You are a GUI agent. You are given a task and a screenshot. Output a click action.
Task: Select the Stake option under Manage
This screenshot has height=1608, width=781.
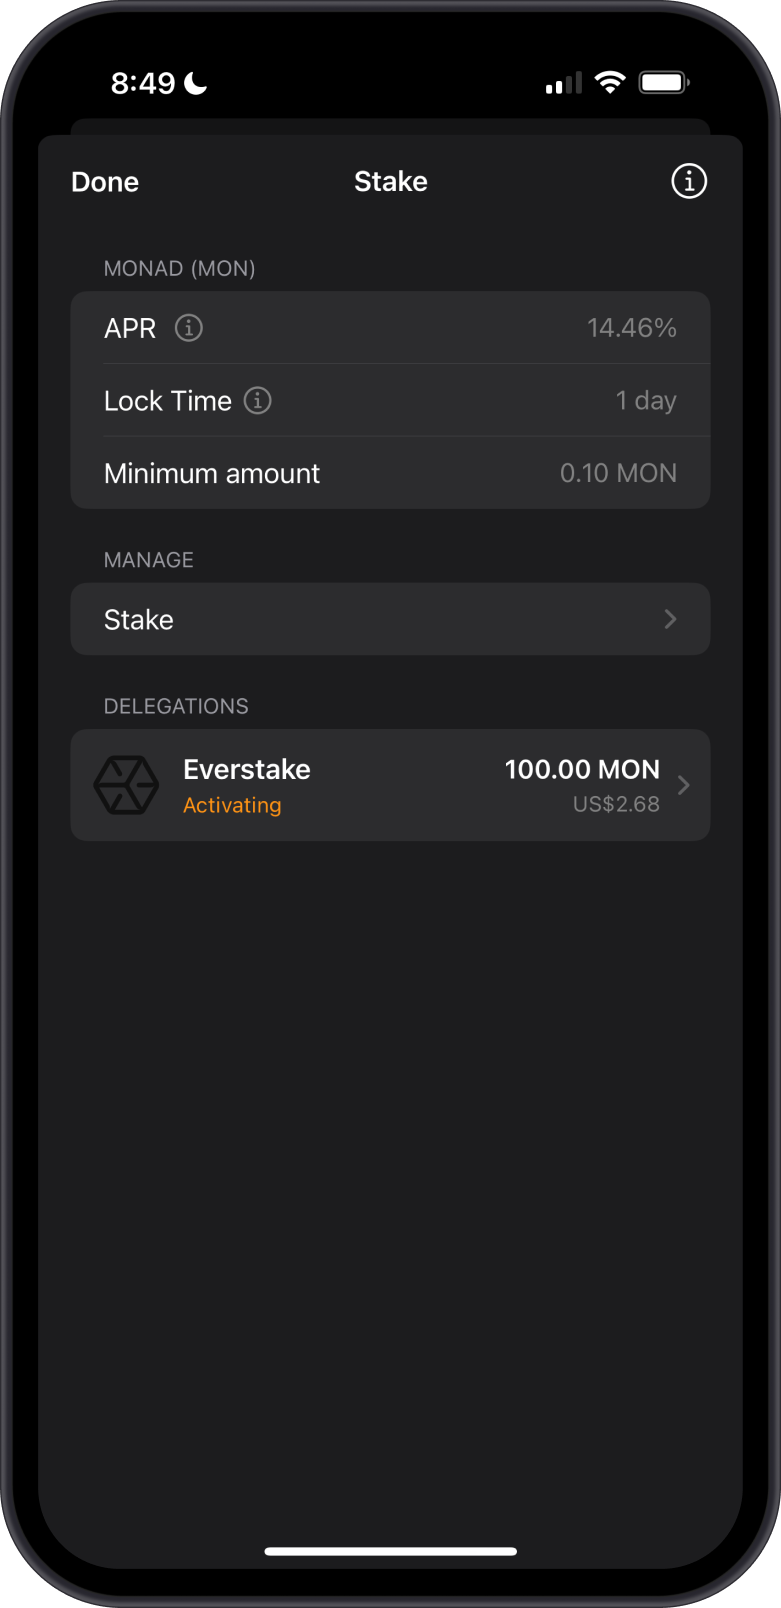tap(139, 620)
